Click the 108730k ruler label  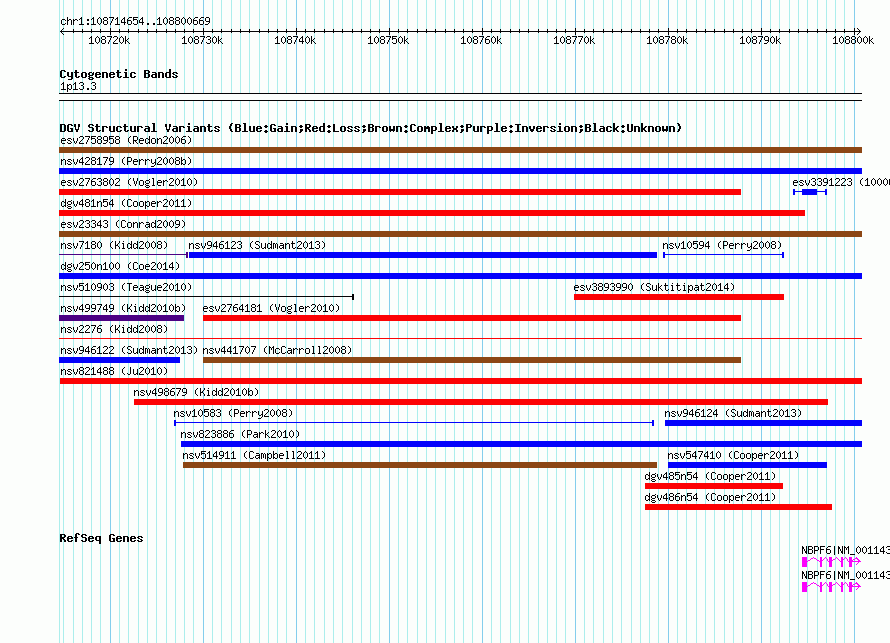202,40
